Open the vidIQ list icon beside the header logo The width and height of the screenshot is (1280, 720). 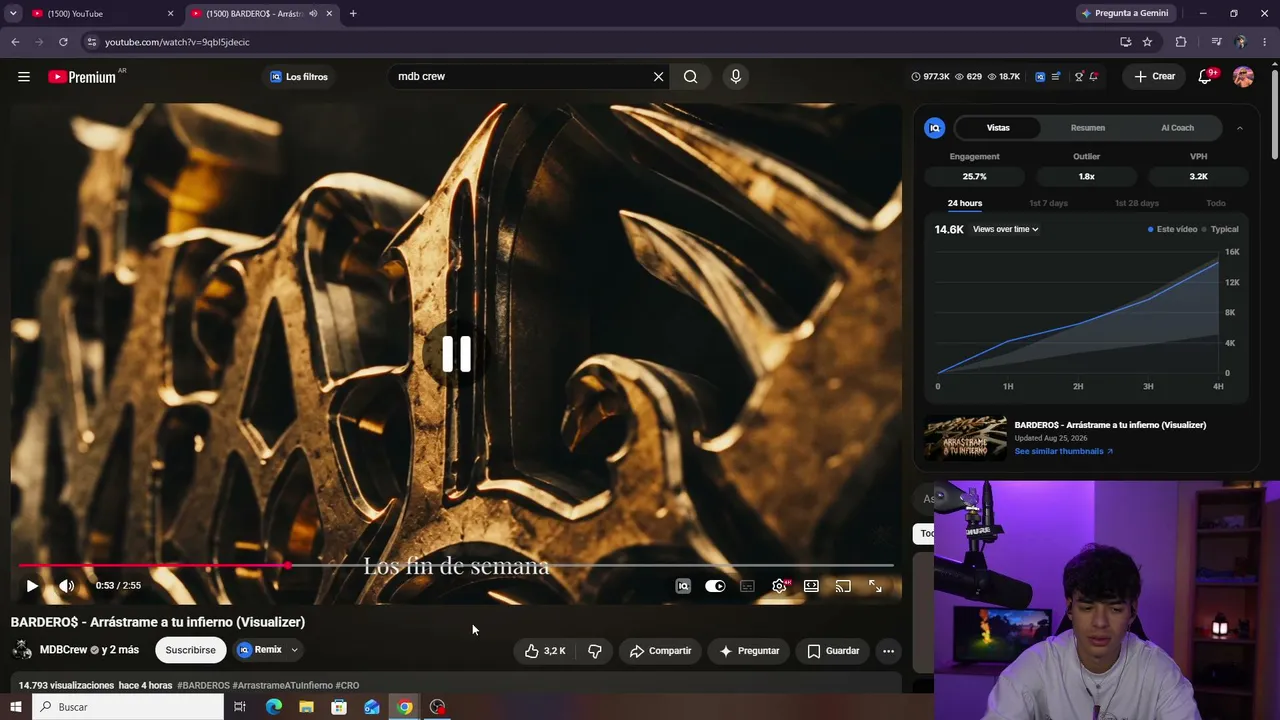point(1056,77)
